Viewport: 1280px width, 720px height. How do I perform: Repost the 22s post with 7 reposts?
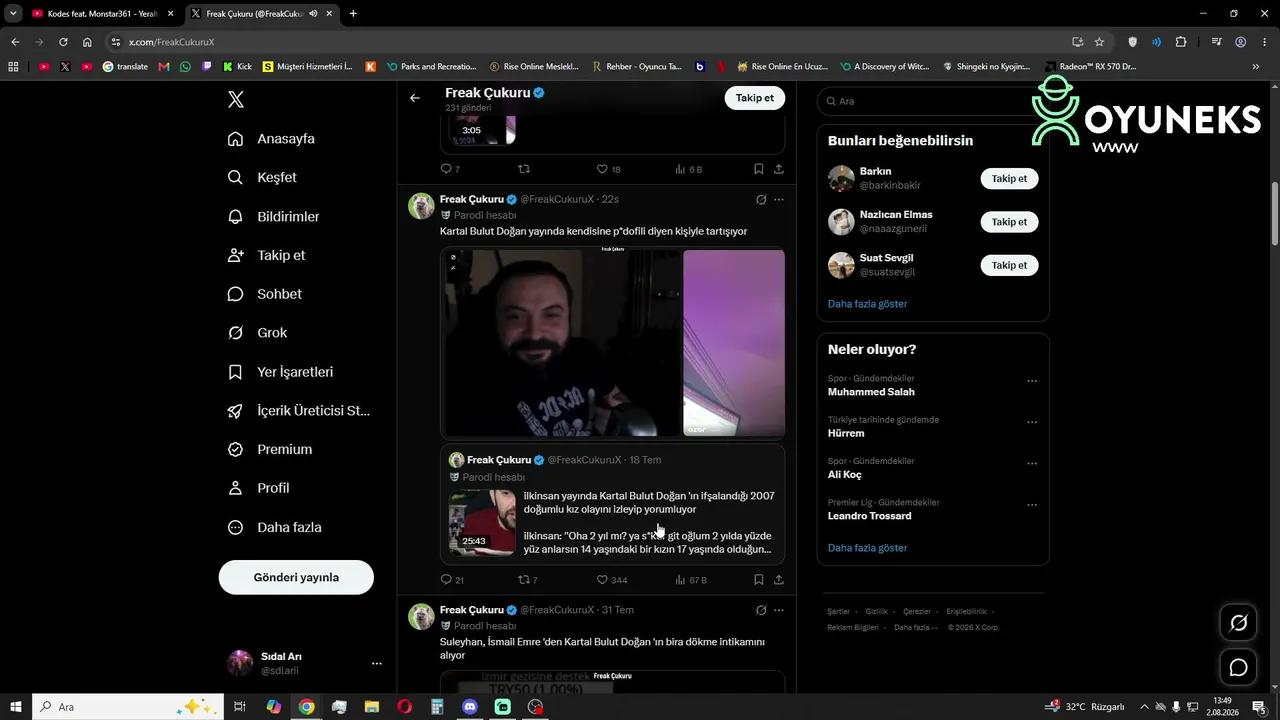(x=523, y=580)
